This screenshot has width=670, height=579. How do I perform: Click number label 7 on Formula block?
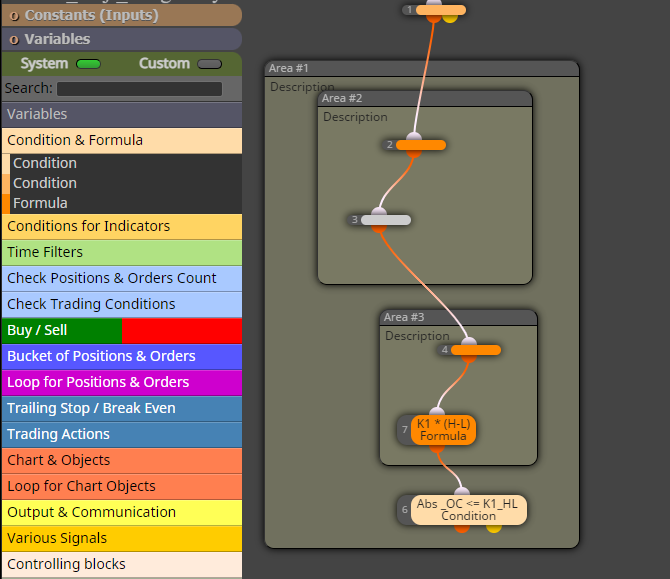tap(405, 429)
